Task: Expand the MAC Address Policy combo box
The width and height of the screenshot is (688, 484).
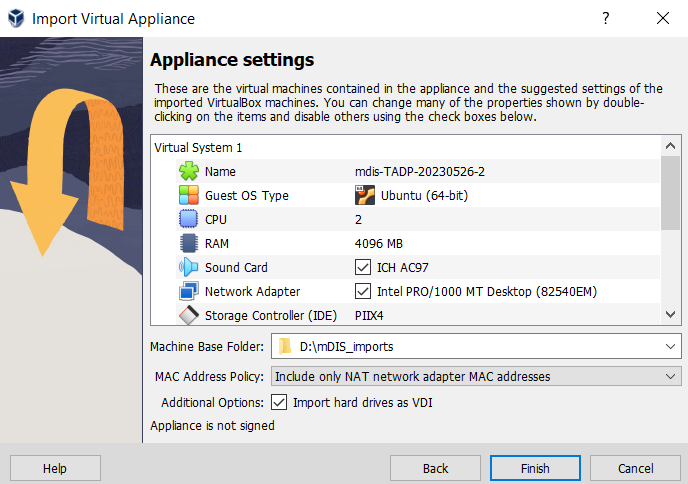Action: tap(669, 377)
